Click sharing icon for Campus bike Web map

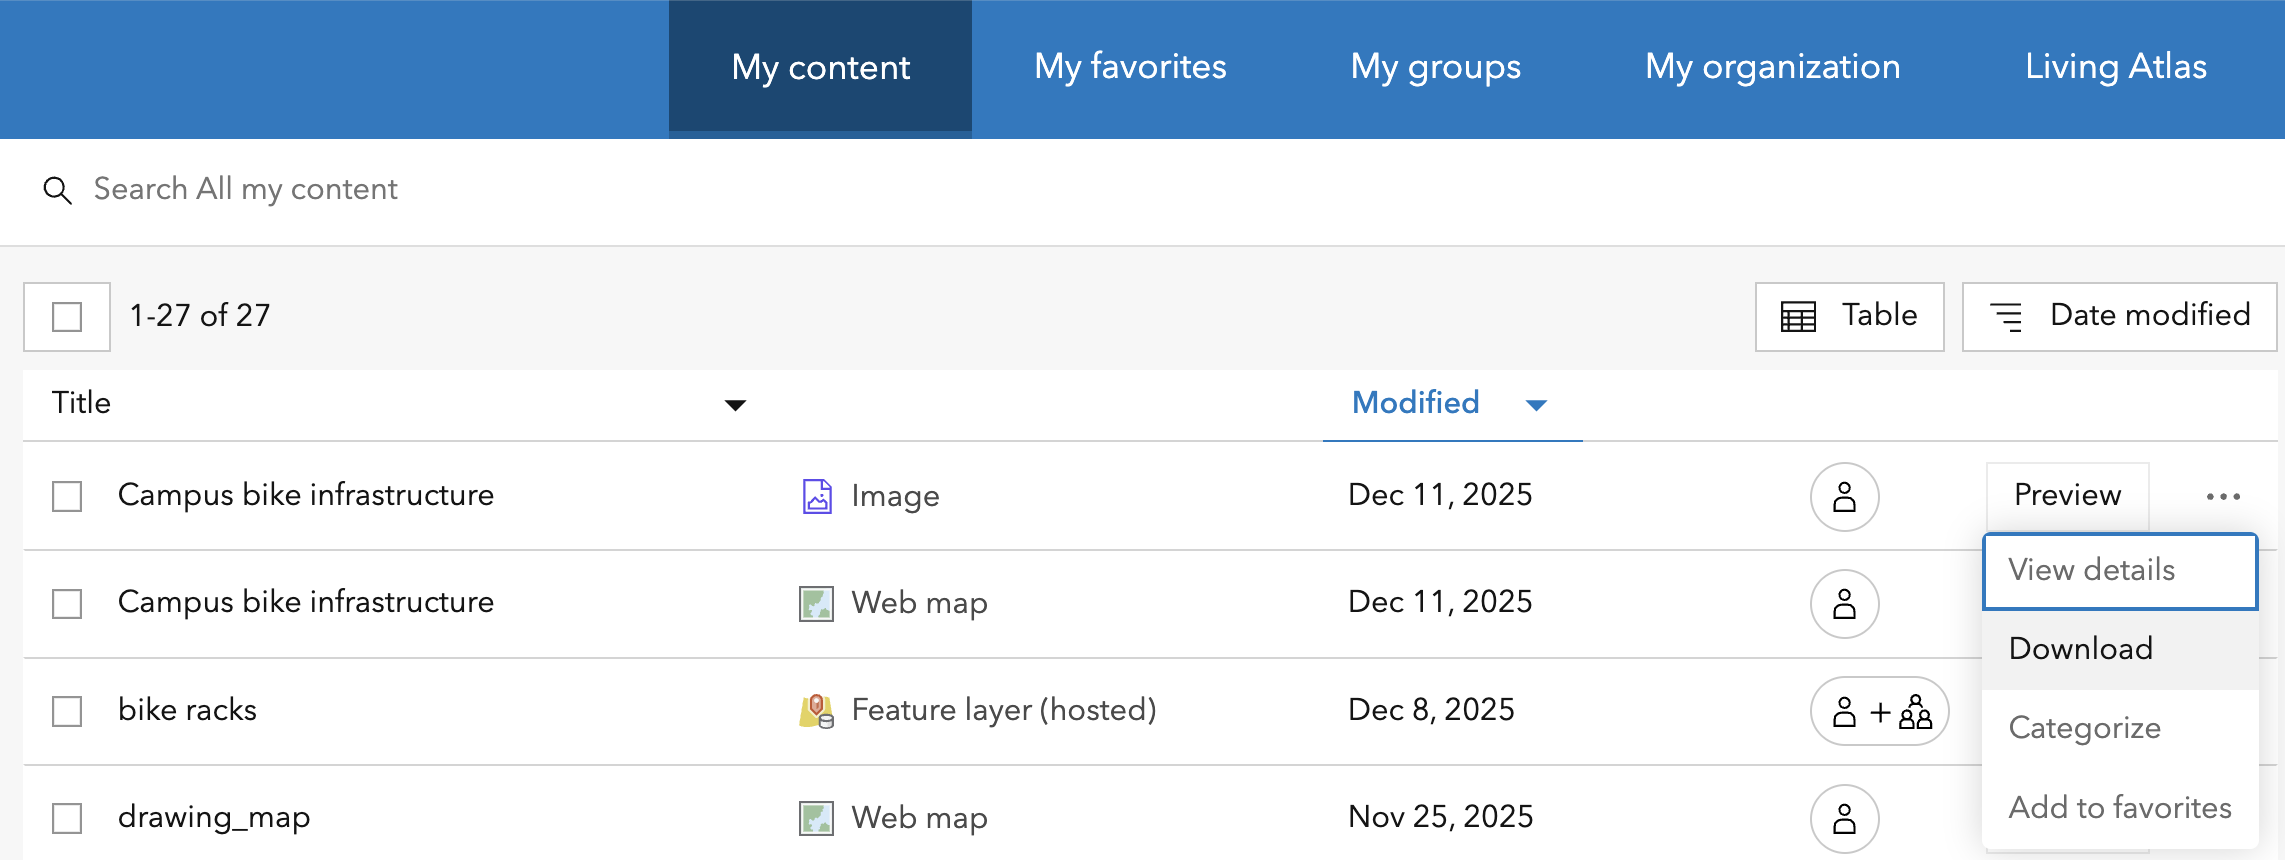(1844, 604)
